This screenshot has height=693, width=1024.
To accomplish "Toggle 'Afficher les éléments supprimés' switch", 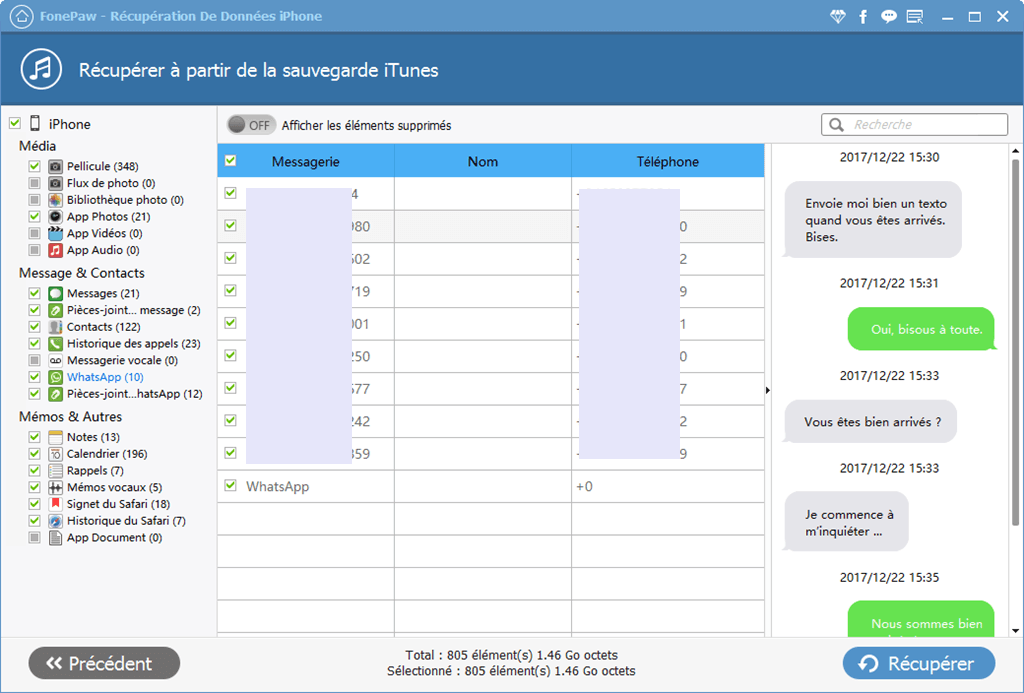I will tap(251, 125).
